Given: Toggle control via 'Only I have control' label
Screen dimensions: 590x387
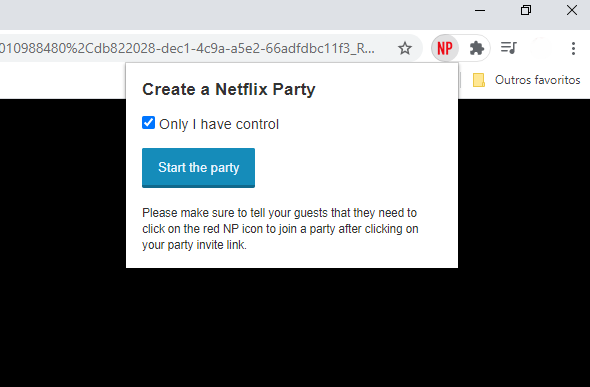Looking at the screenshot, I should [x=219, y=124].
